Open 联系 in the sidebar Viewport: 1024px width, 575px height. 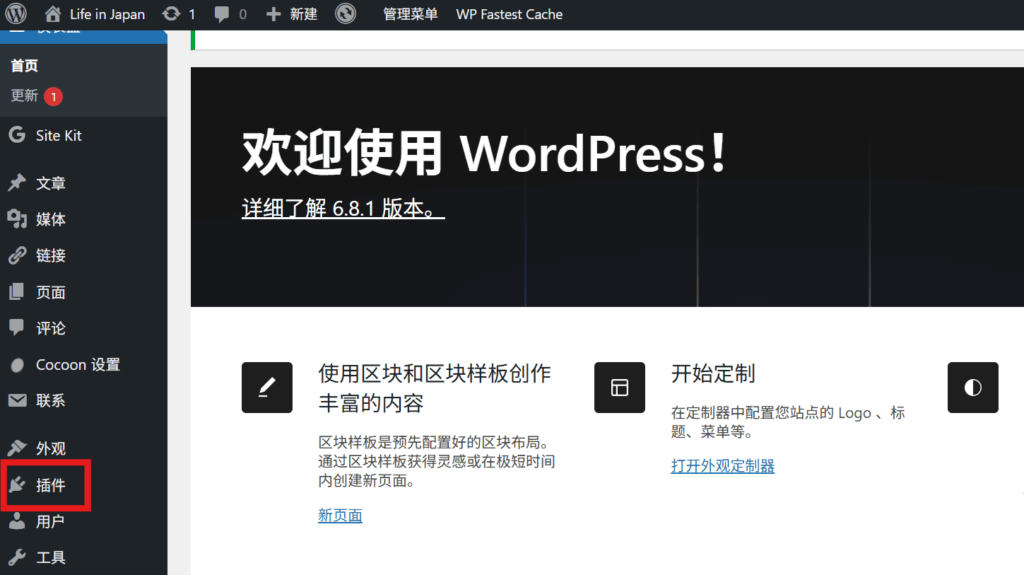tap(51, 401)
